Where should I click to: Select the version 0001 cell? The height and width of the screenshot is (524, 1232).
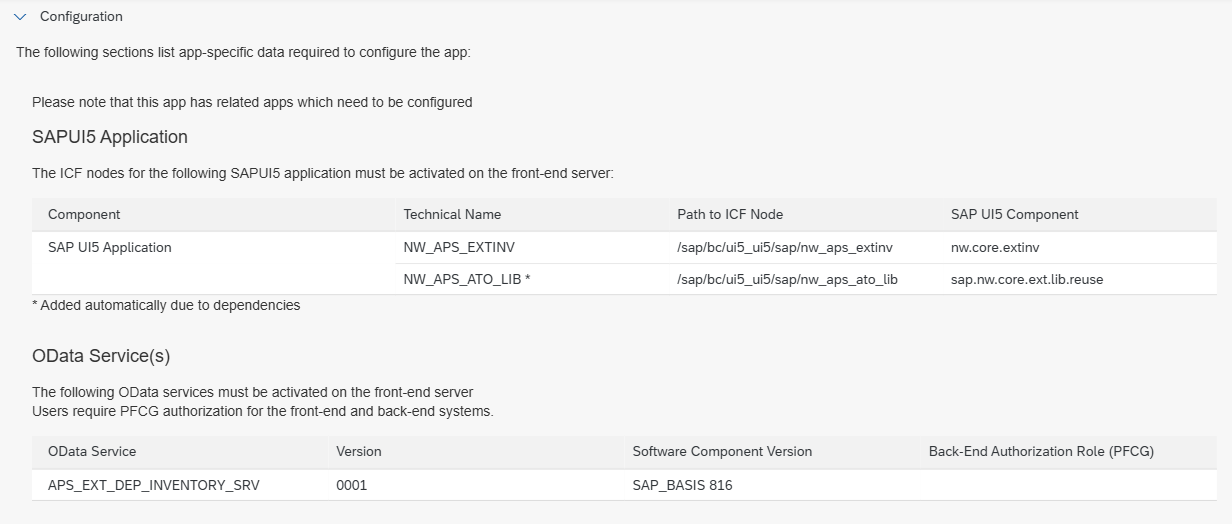[352, 485]
